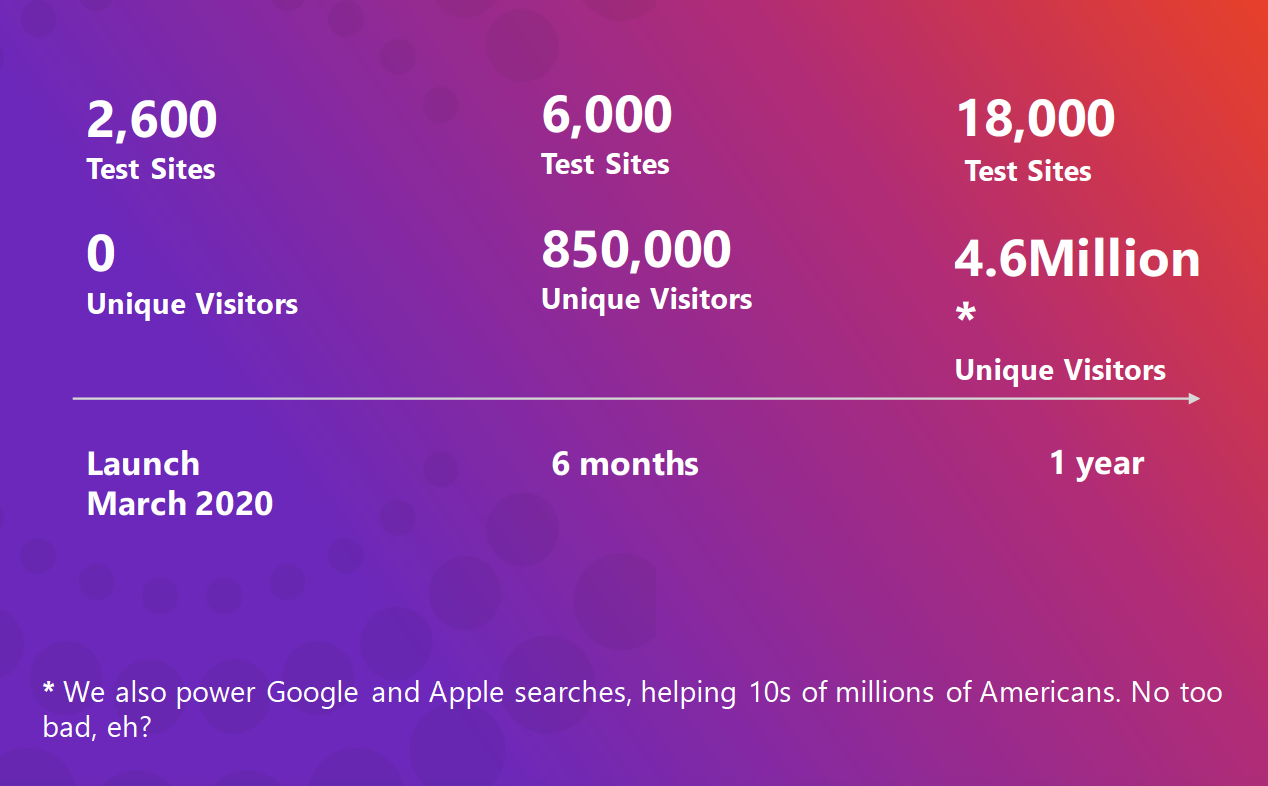
Task: Click 'Unique Visitors' label under 850,000
Action: [647, 299]
